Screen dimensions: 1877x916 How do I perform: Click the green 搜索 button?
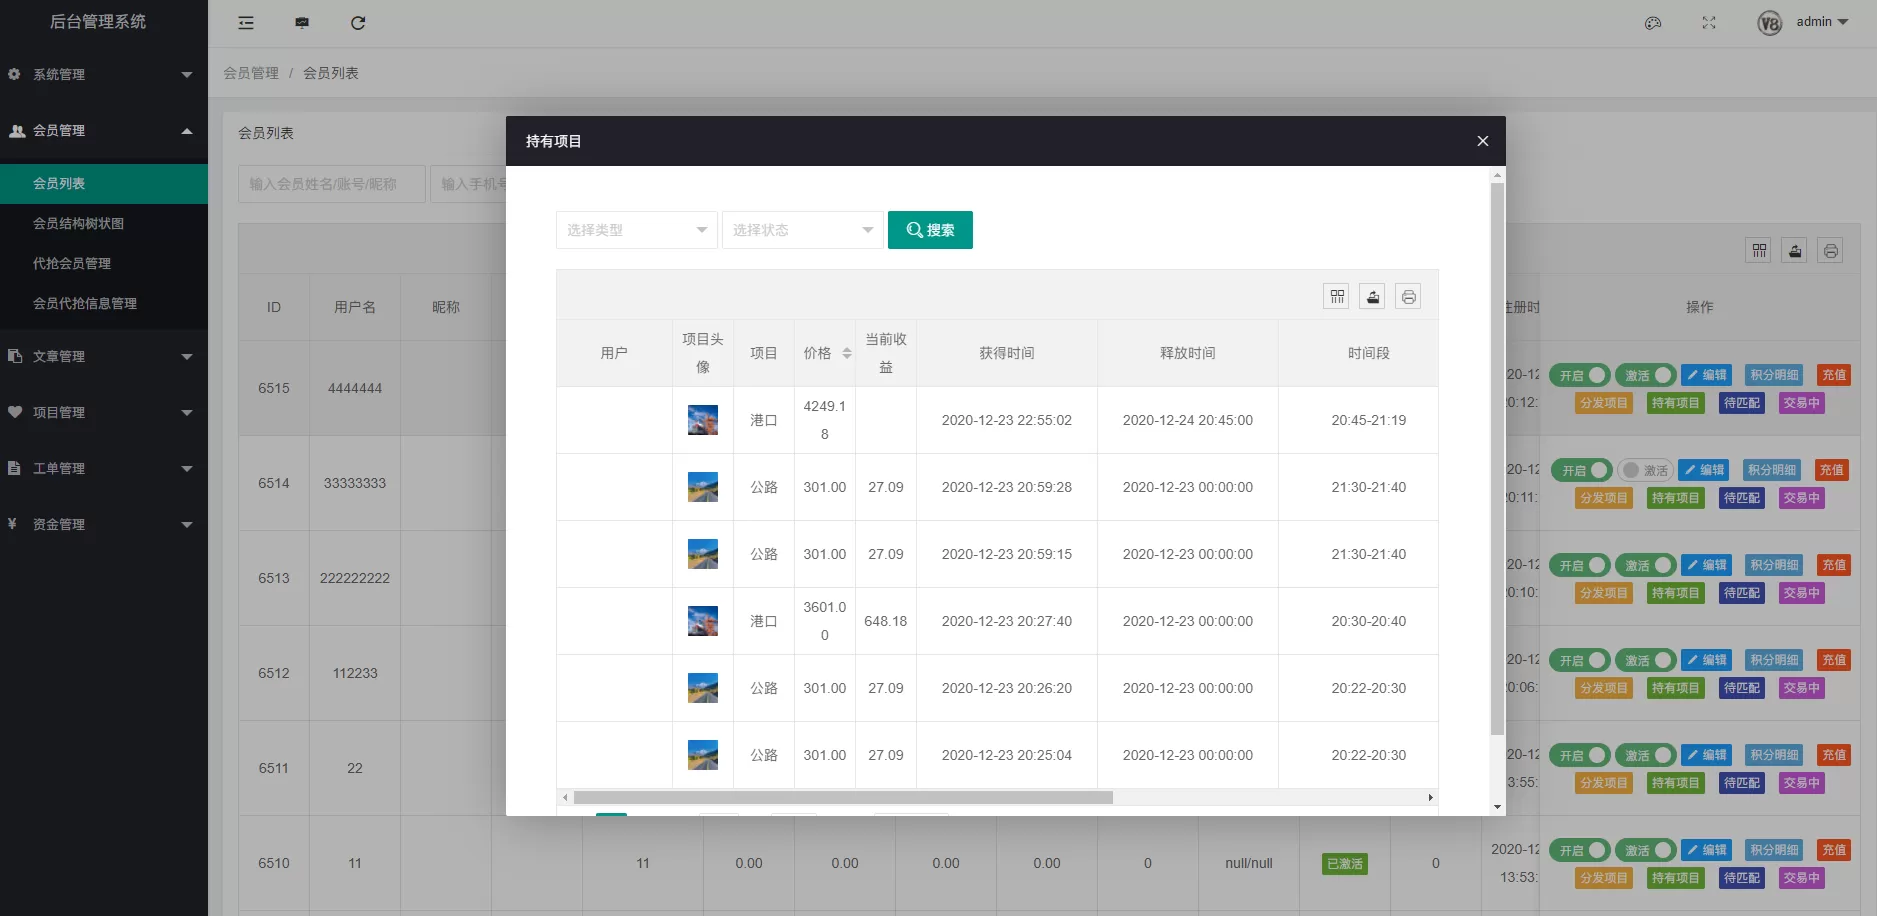[930, 230]
